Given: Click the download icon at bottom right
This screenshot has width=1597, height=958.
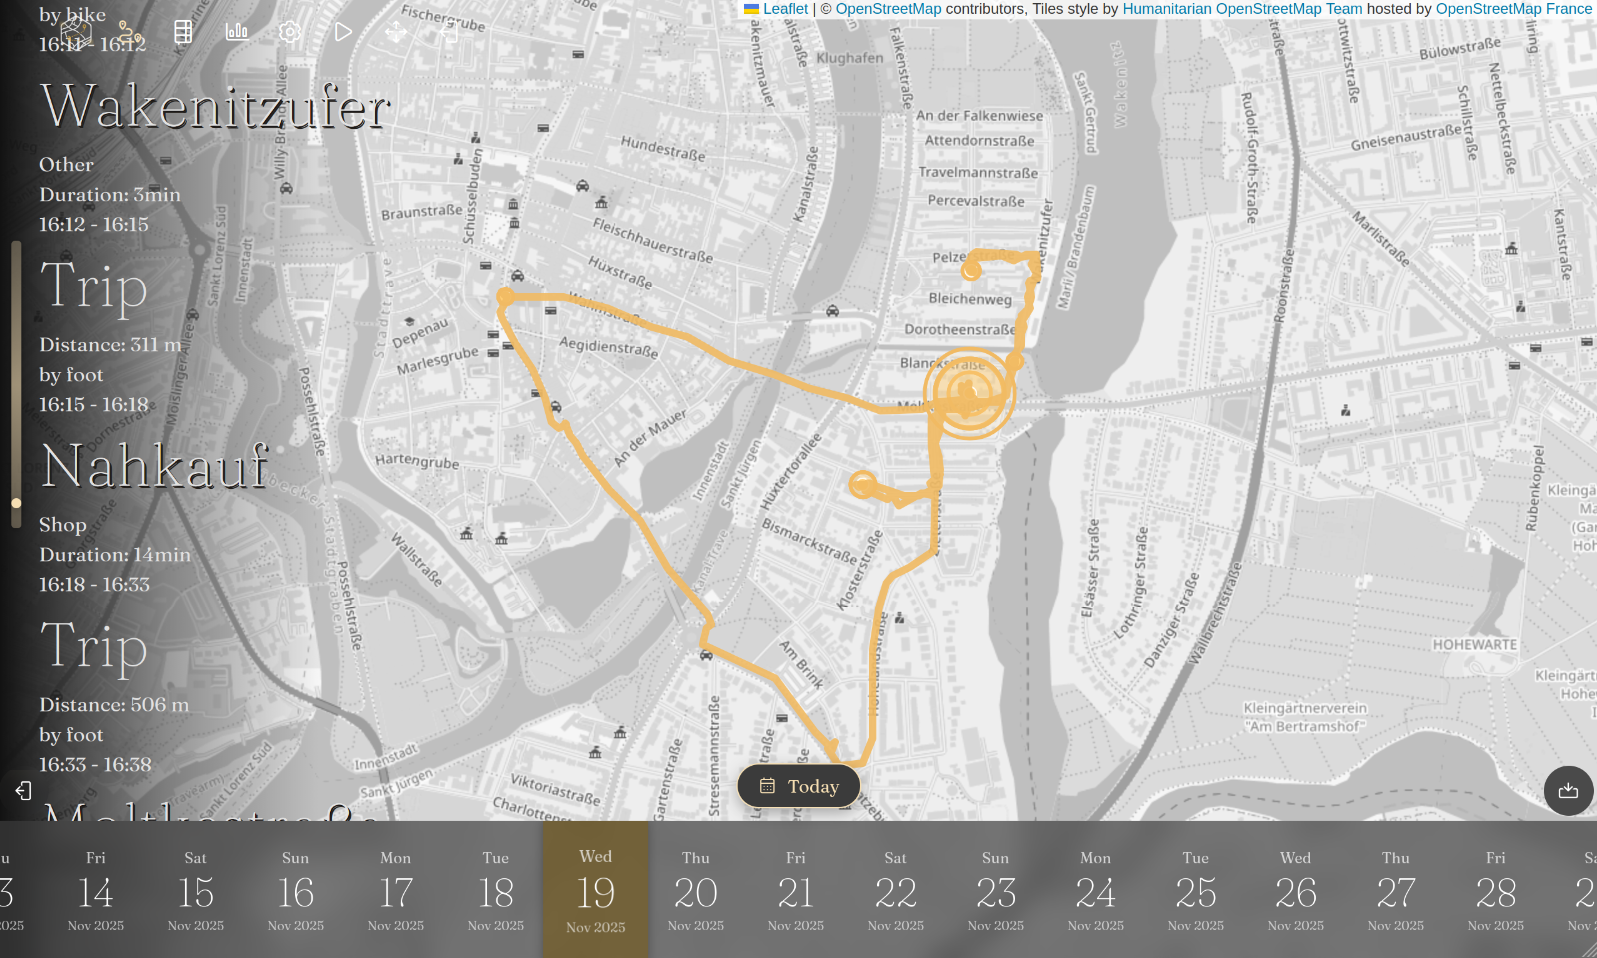Looking at the screenshot, I should point(1568,791).
